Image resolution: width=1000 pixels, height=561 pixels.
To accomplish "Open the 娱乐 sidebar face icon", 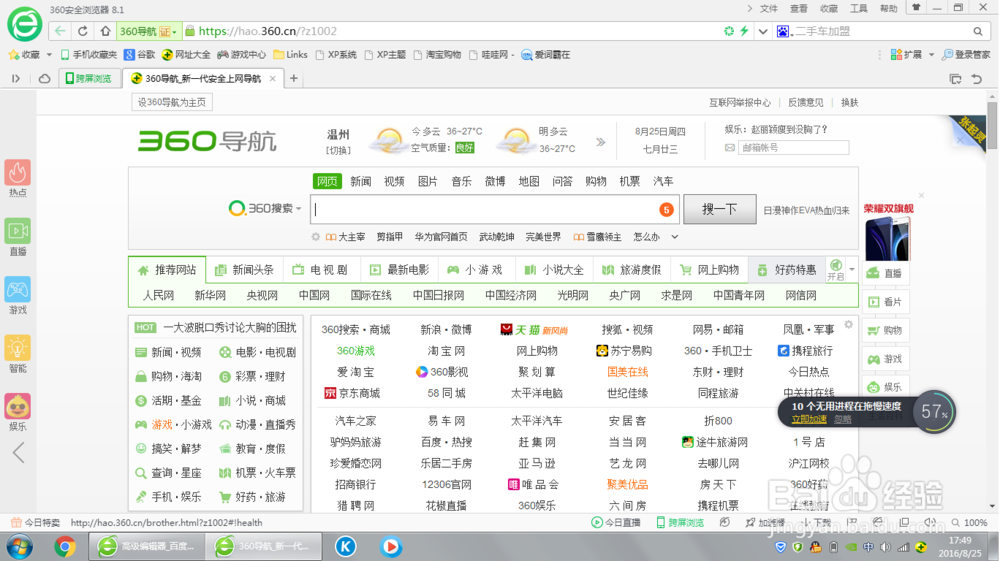I will pos(18,407).
